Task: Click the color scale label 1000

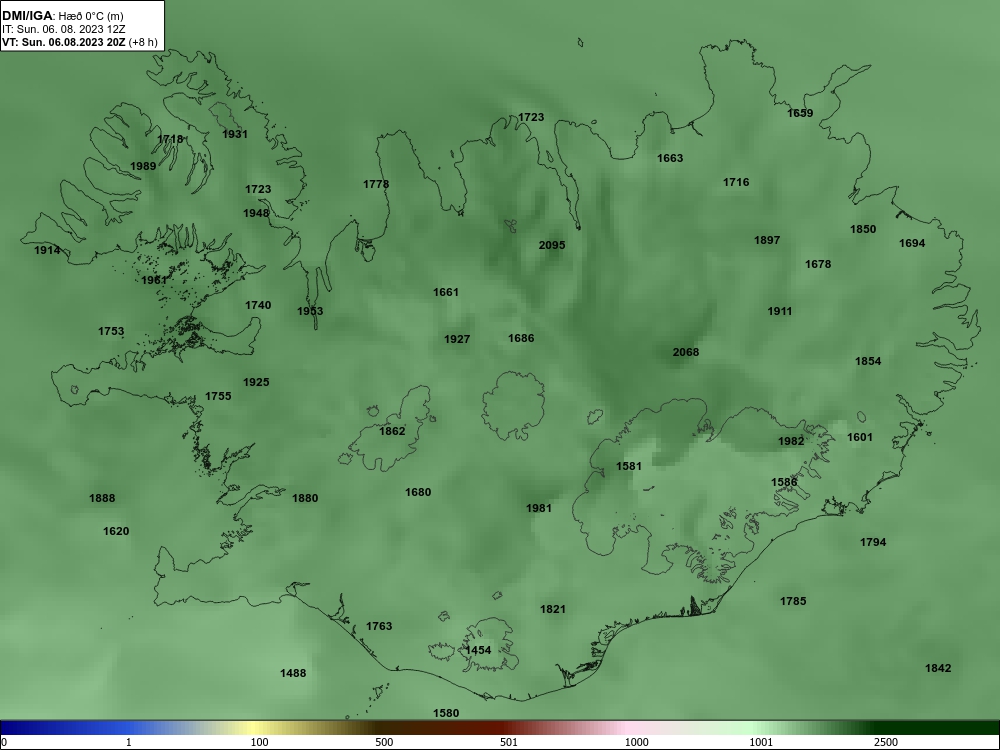Action: click(636, 742)
